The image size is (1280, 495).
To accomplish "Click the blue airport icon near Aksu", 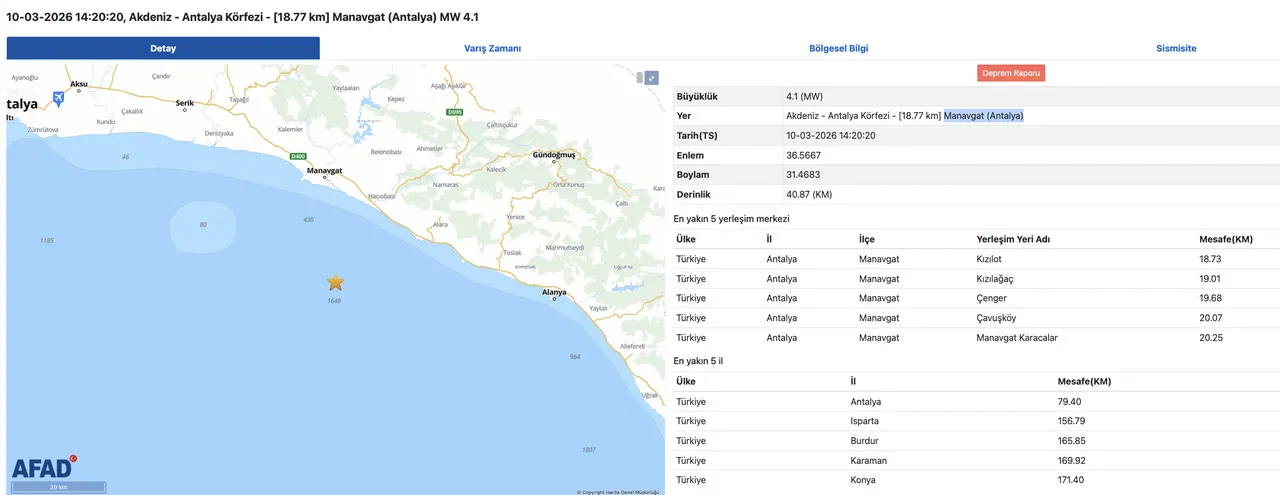I will point(58,97).
